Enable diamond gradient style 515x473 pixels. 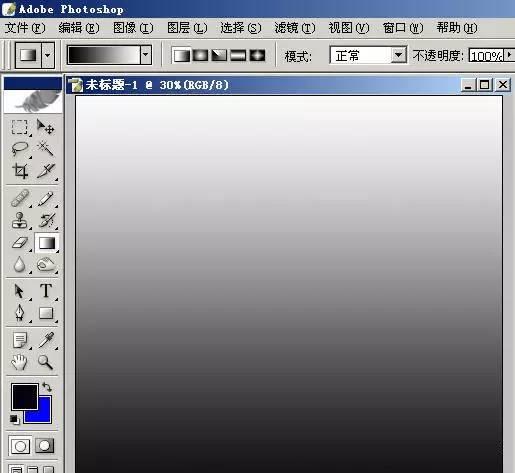click(x=257, y=55)
